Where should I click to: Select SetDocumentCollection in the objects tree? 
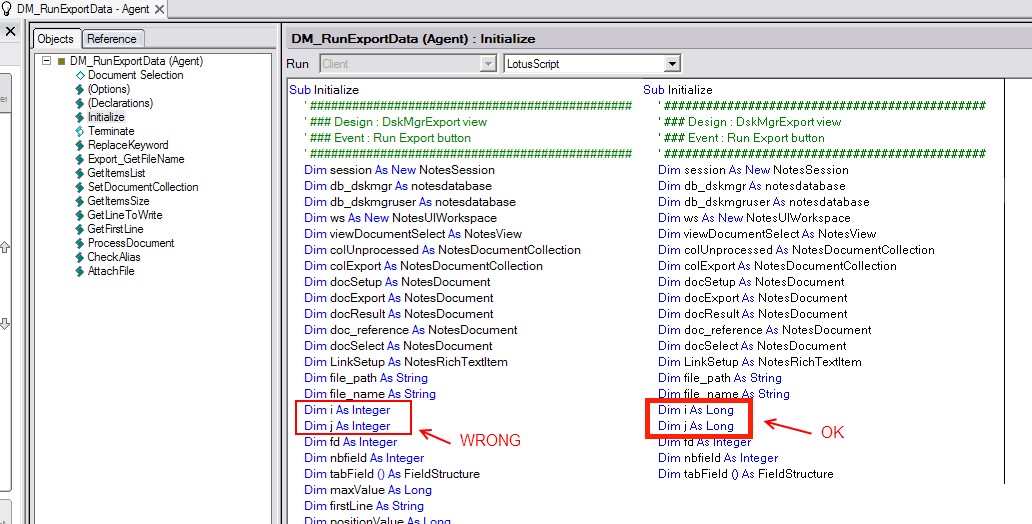142,187
